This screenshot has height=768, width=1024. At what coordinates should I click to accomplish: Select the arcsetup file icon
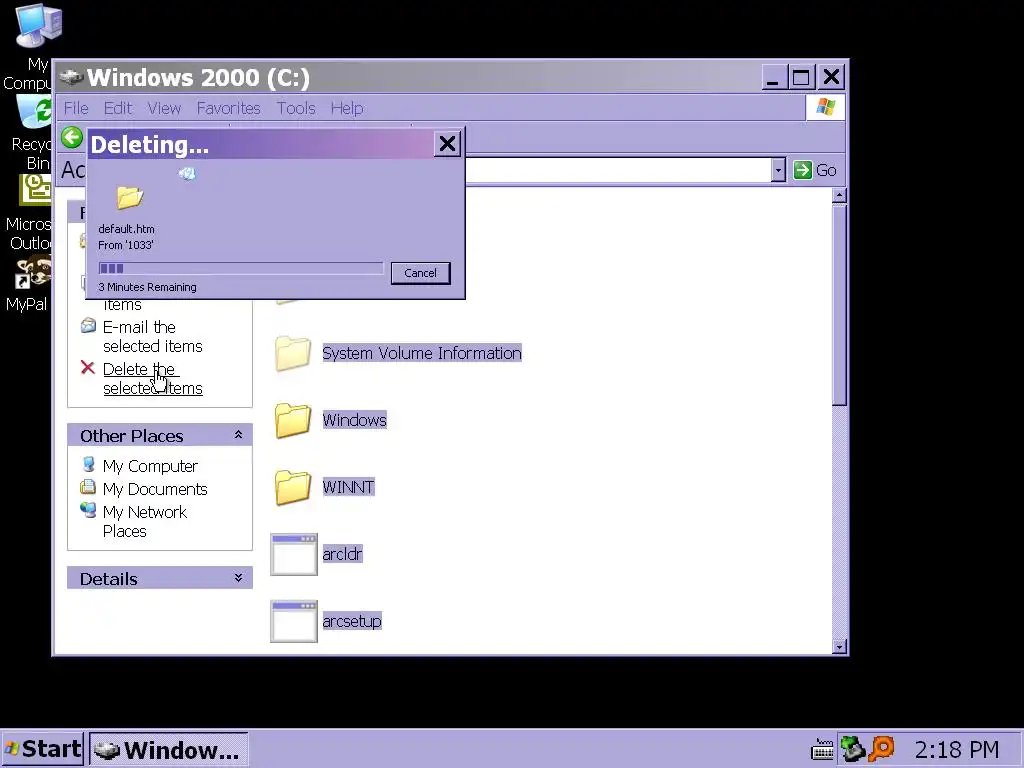294,621
